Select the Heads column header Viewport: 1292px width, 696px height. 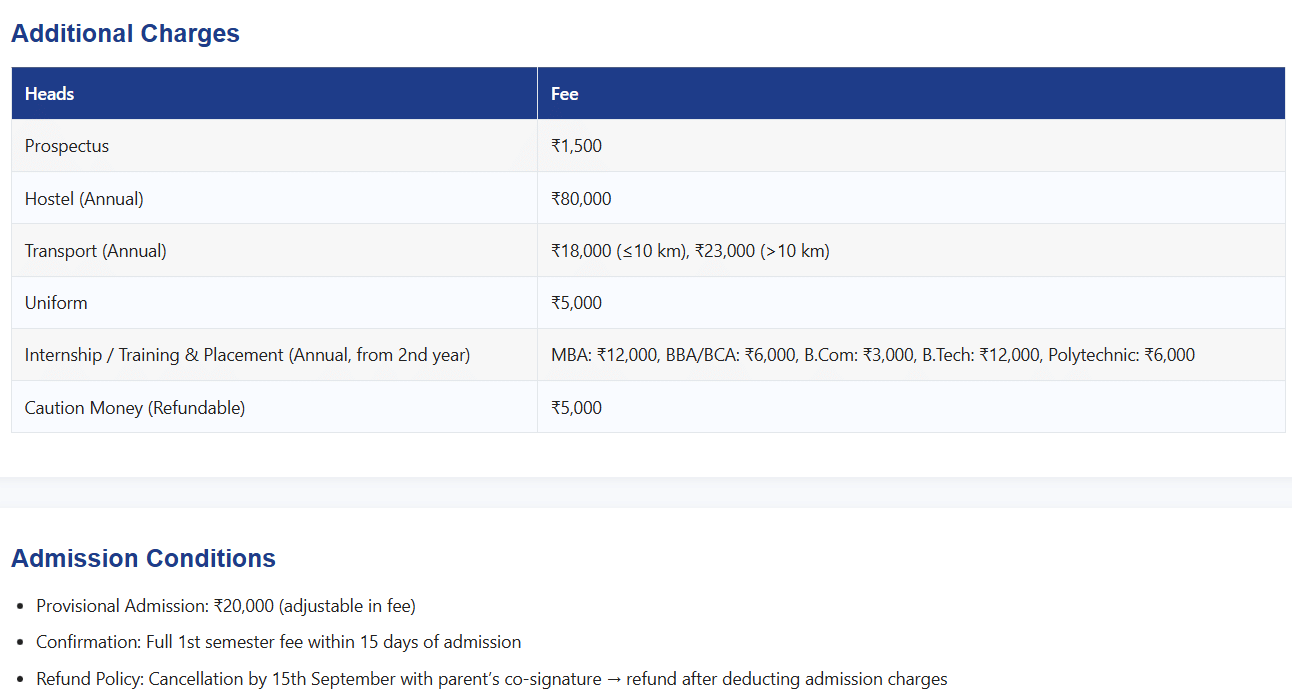(x=50, y=93)
